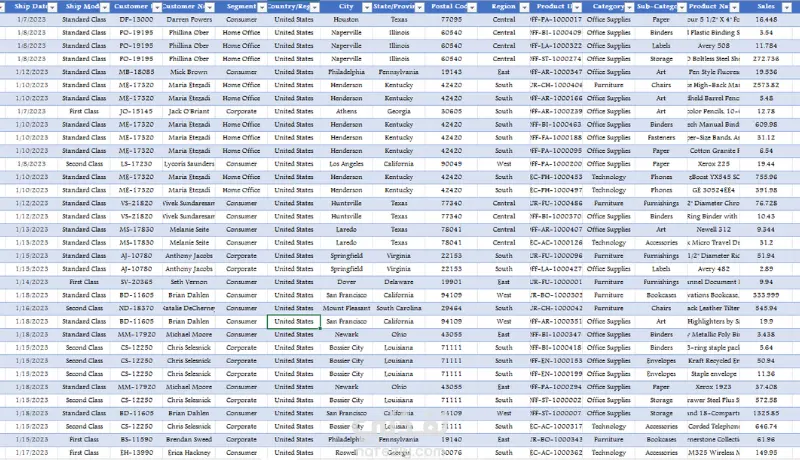Select the sales value '149.95'

(766, 453)
